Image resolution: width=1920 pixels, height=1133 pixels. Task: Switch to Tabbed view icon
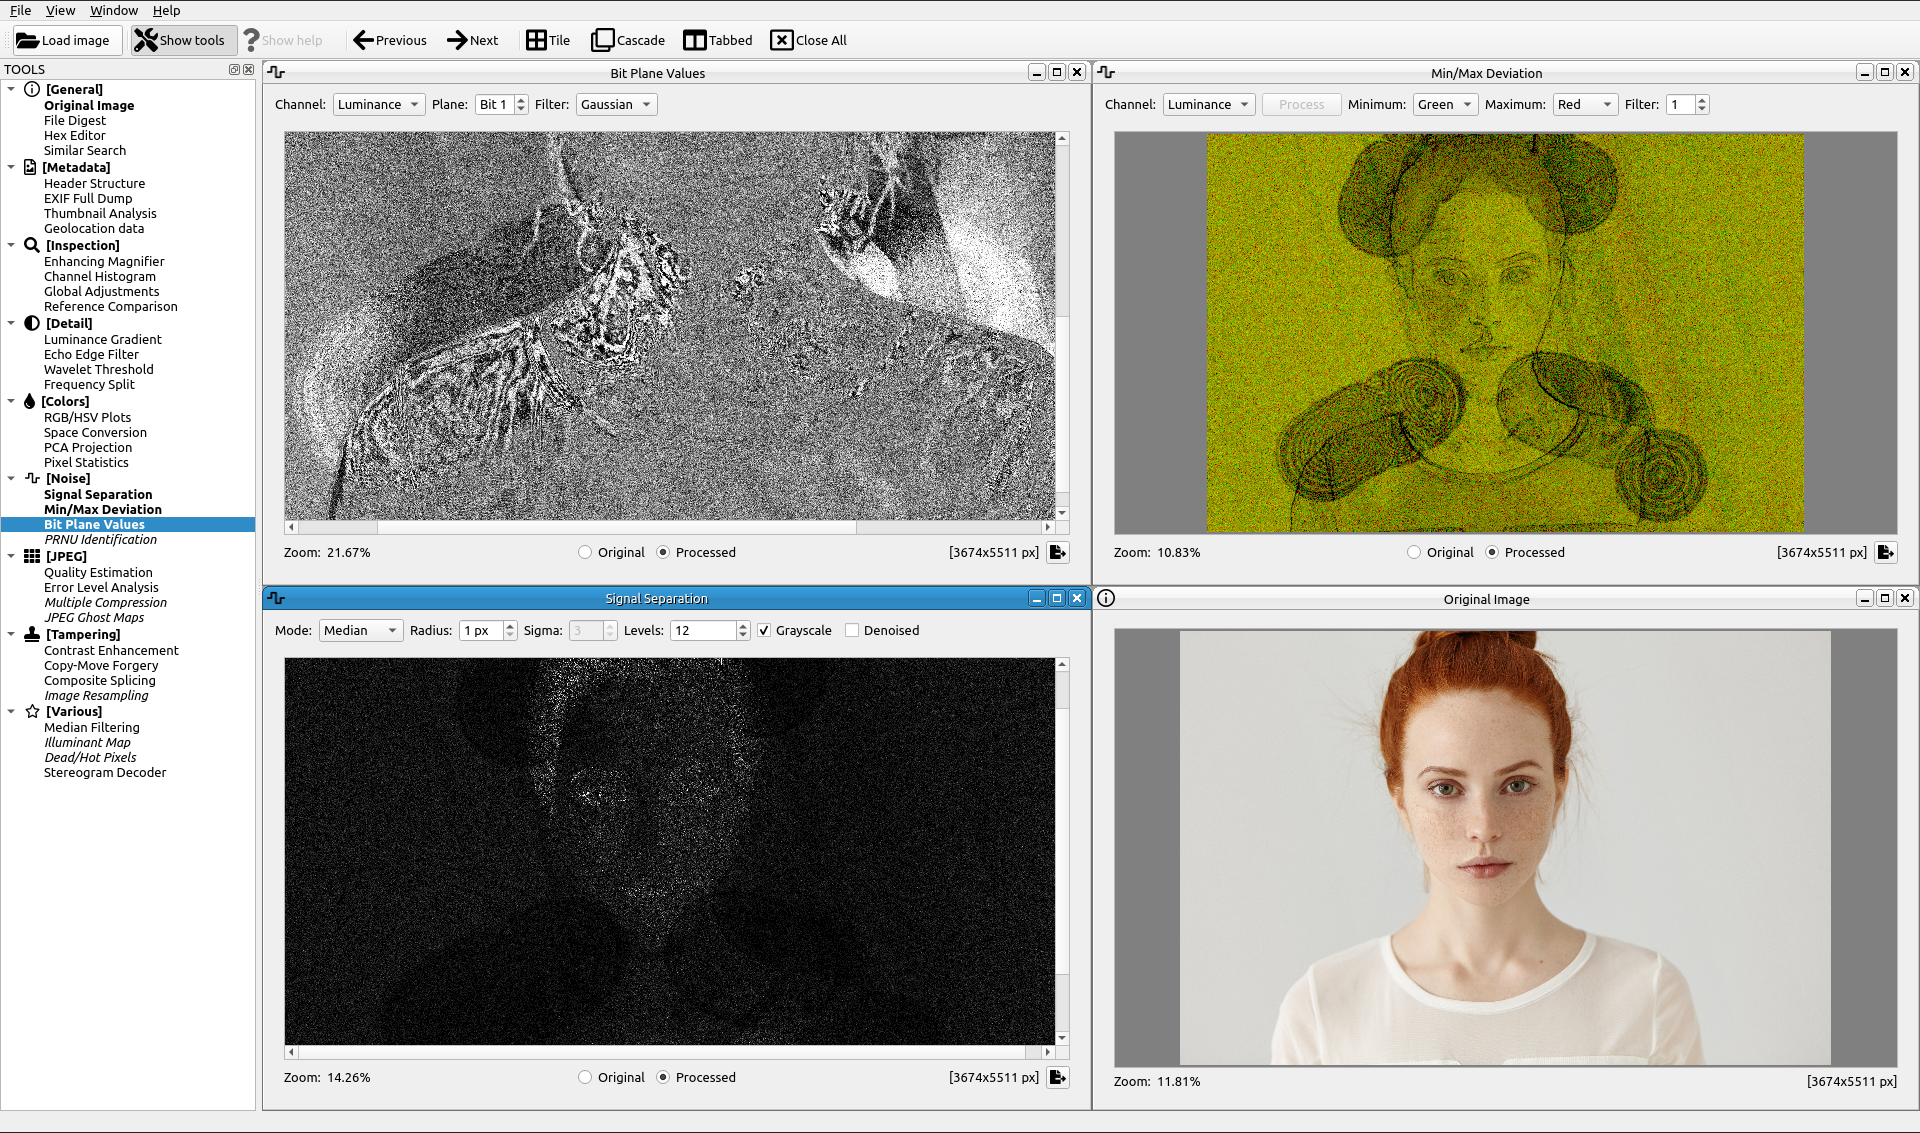[694, 40]
